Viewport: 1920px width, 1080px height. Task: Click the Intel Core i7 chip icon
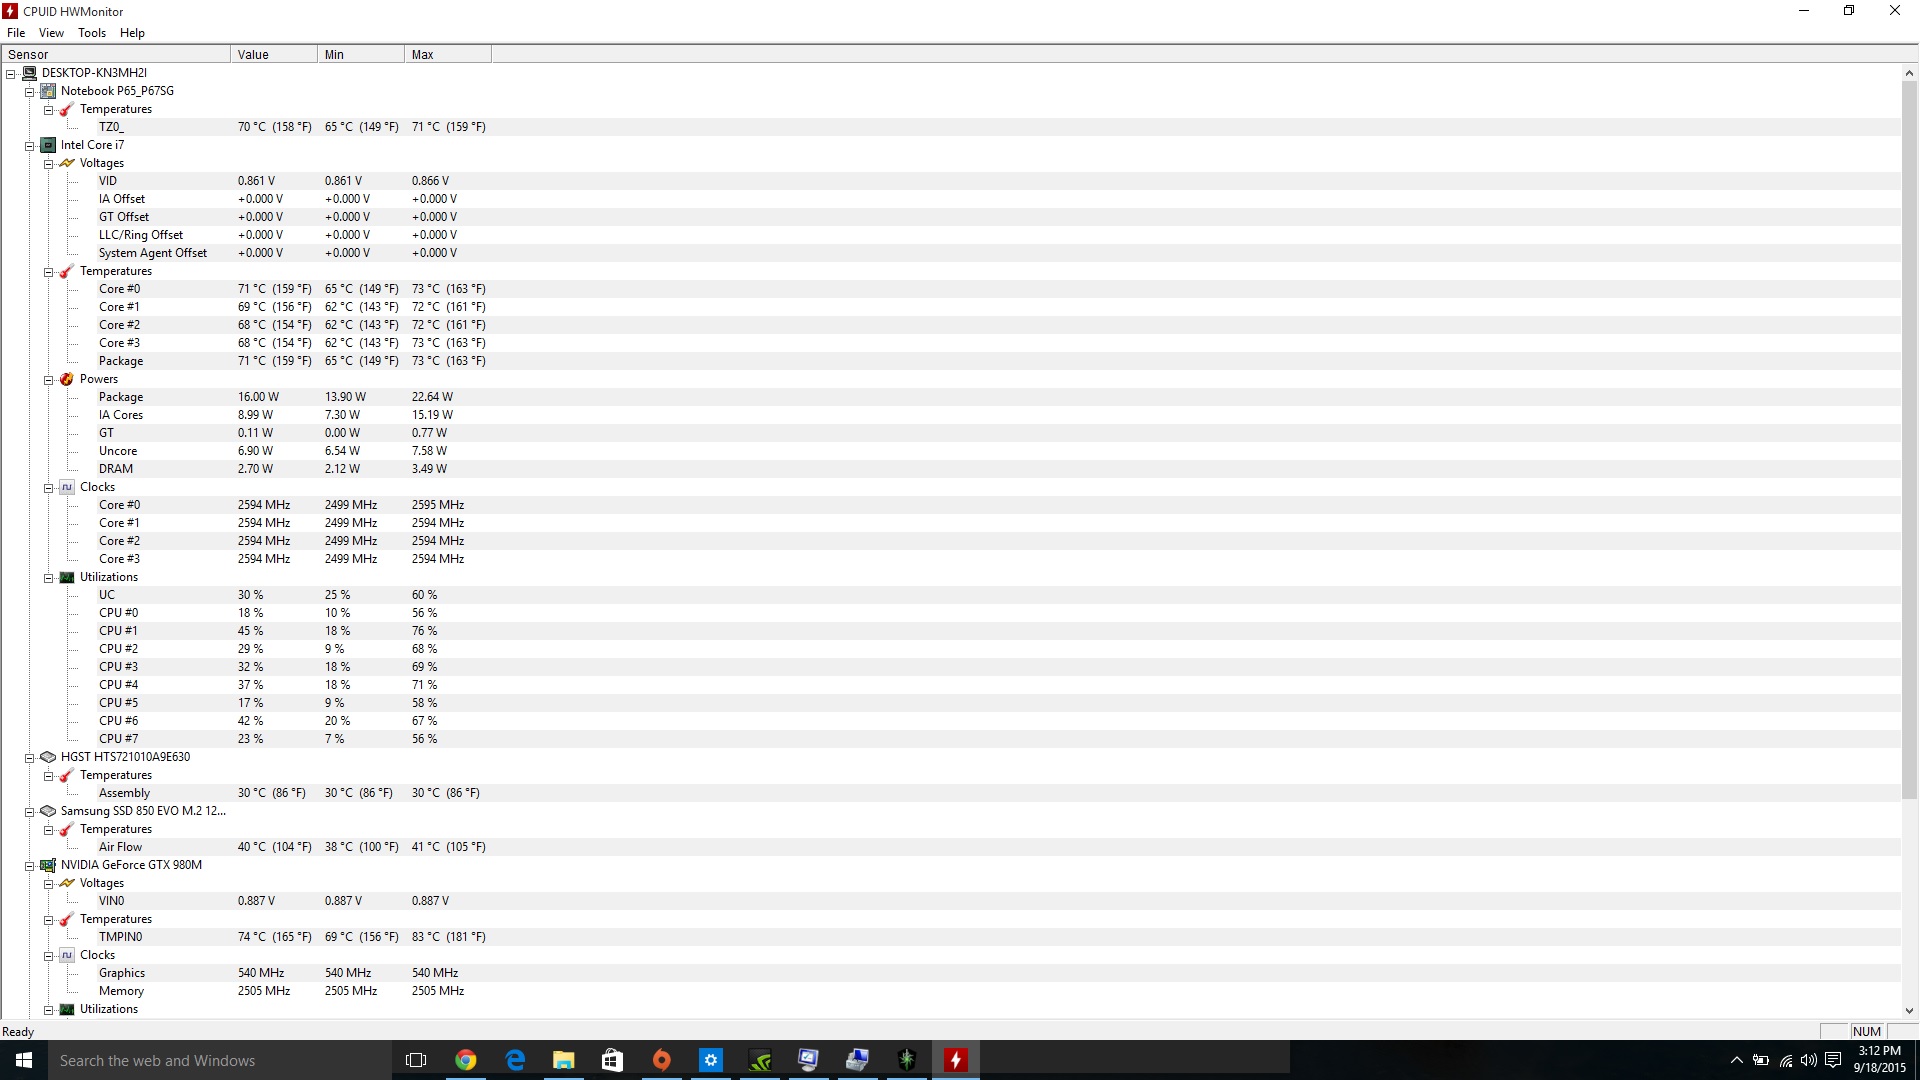pyautogui.click(x=48, y=145)
